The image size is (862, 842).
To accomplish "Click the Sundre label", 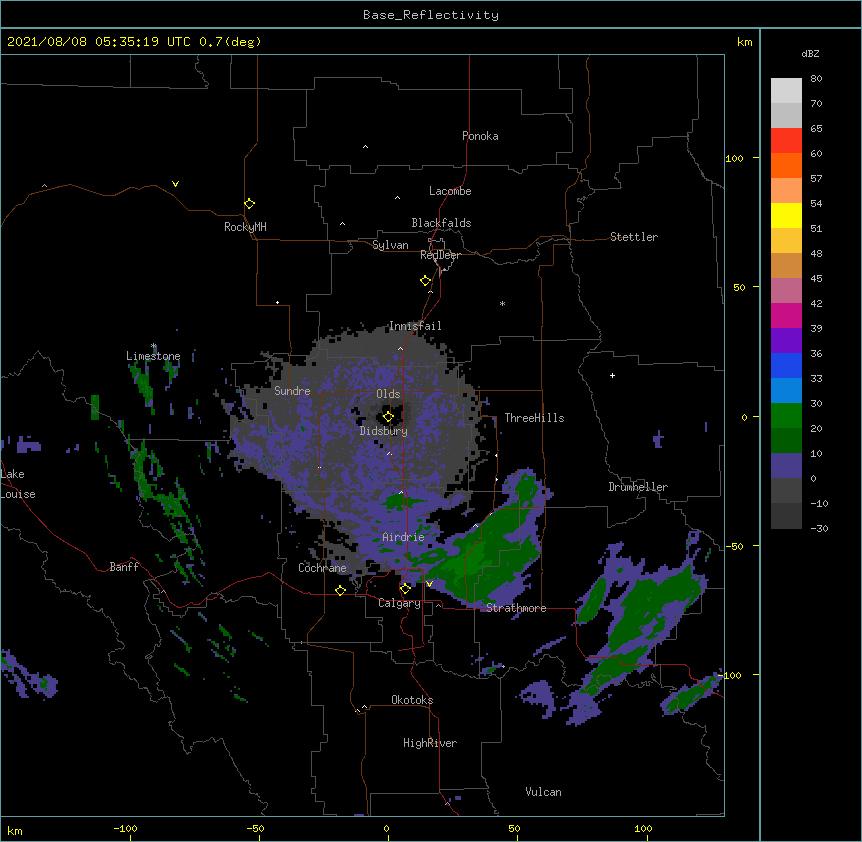I will 292,391.
